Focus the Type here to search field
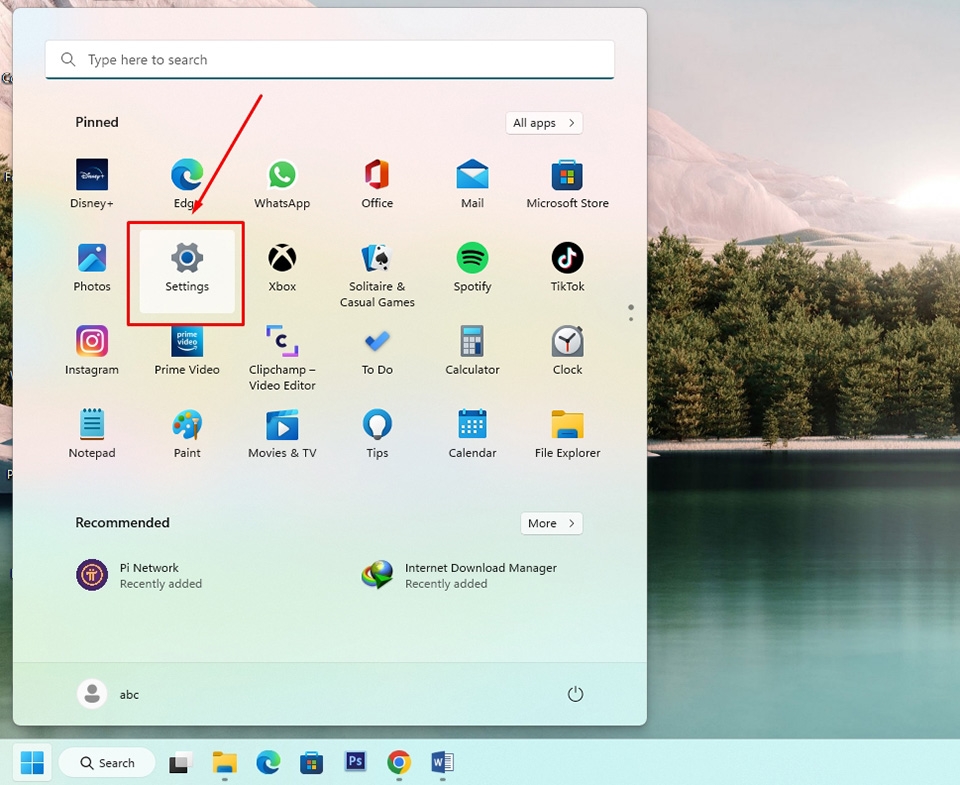 click(329, 59)
